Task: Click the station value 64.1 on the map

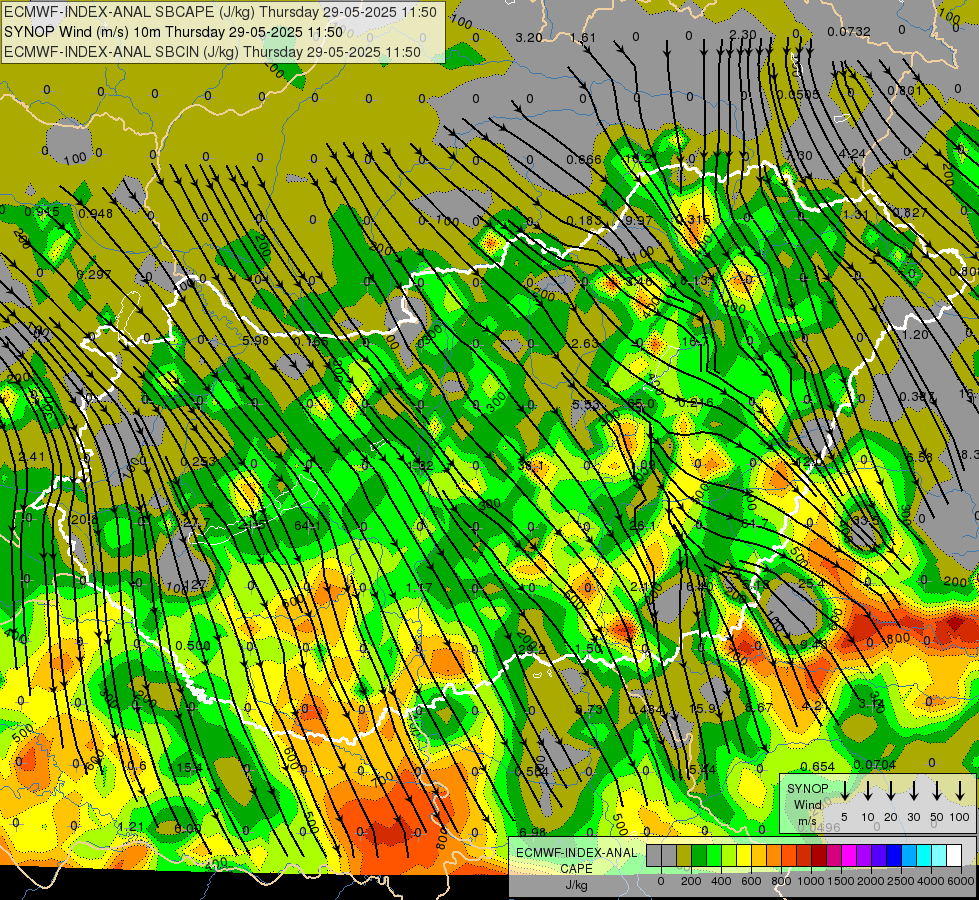Action: point(308,526)
